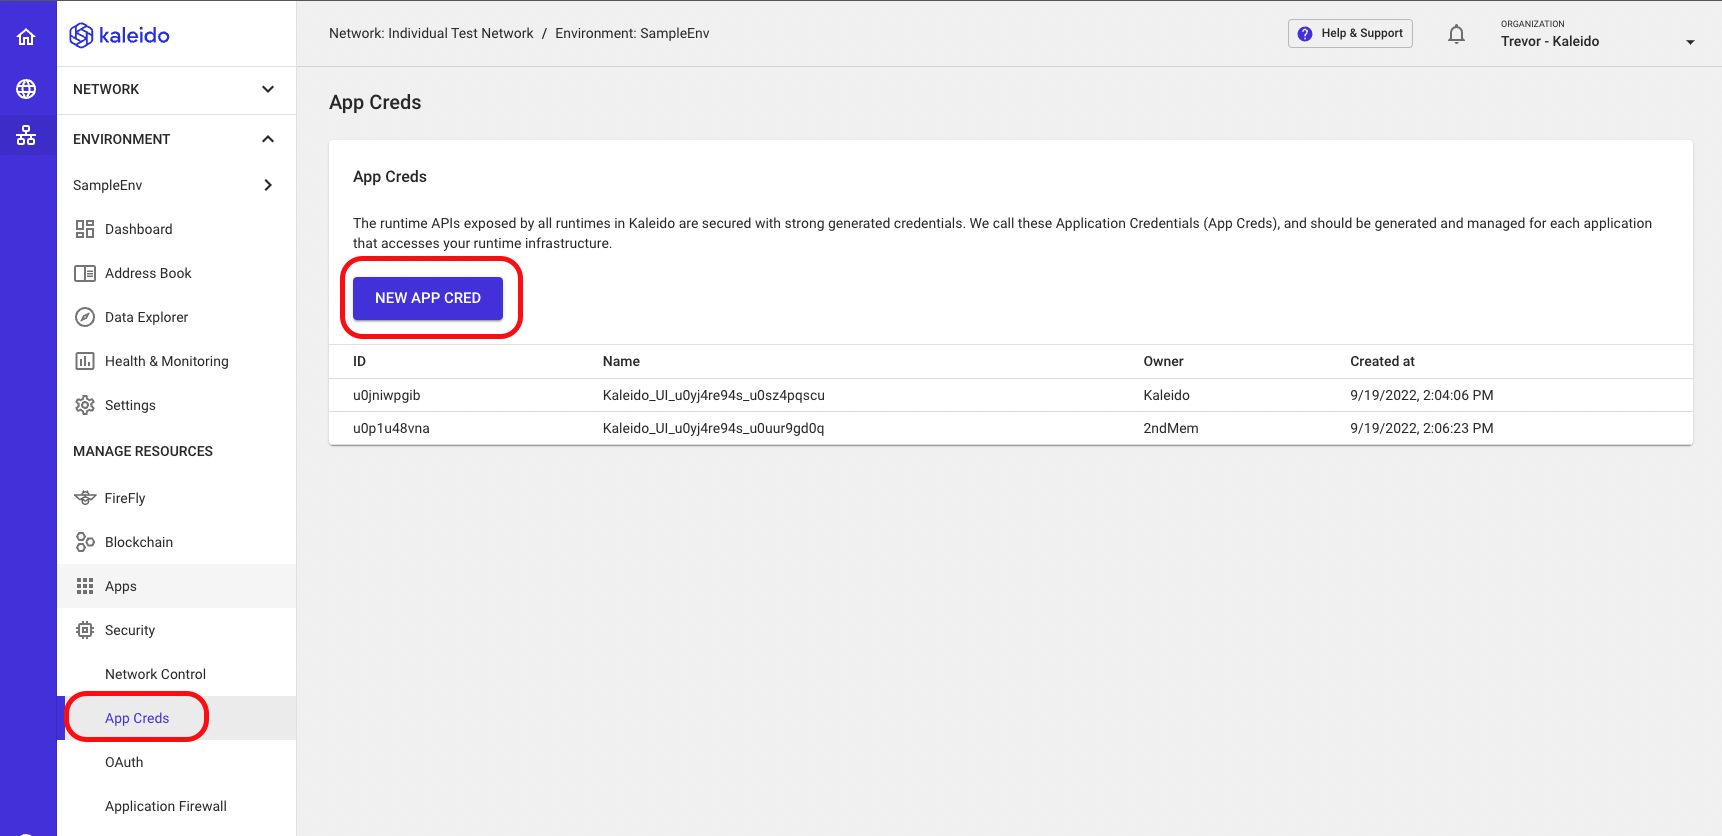Click the FireFly icon
This screenshot has width=1722, height=836.
click(85, 498)
